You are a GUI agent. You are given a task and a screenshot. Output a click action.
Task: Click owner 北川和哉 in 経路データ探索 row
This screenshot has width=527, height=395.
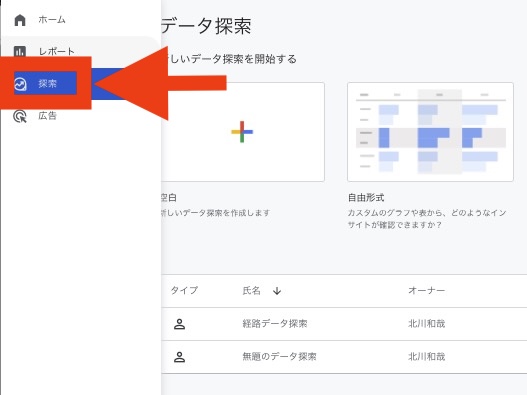tap(427, 323)
